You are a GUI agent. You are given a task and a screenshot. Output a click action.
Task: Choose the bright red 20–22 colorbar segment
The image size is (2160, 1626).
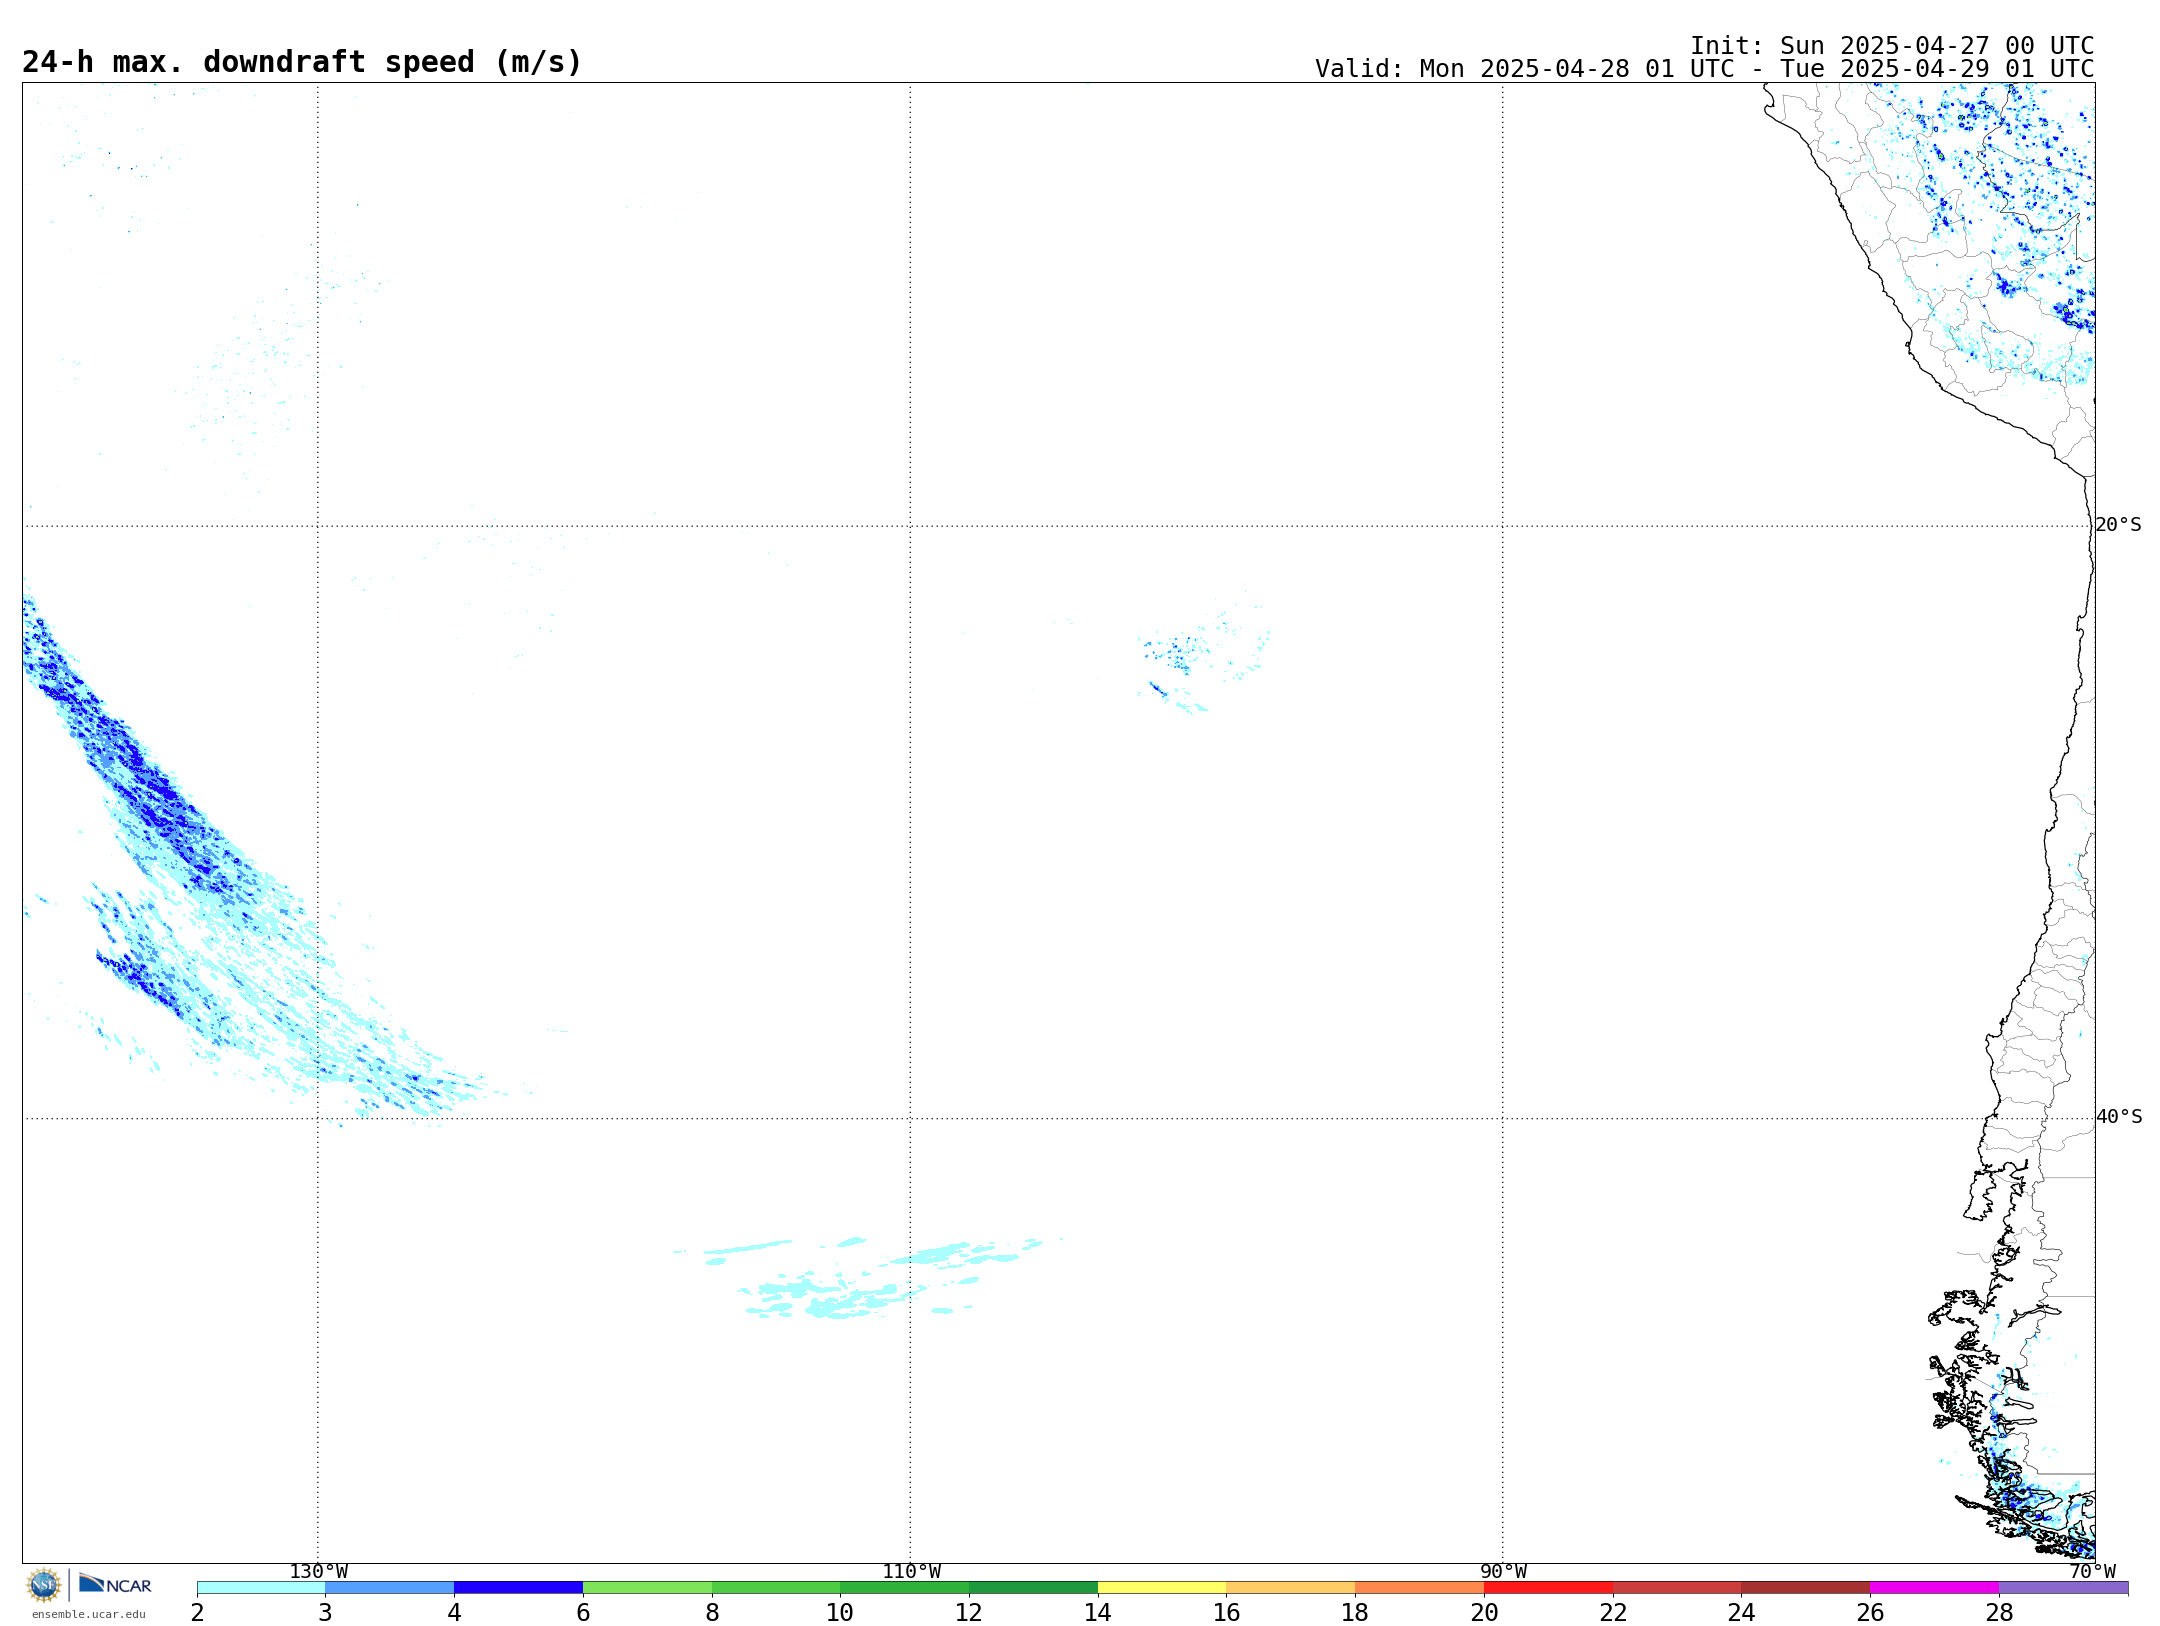[x=1548, y=1588]
